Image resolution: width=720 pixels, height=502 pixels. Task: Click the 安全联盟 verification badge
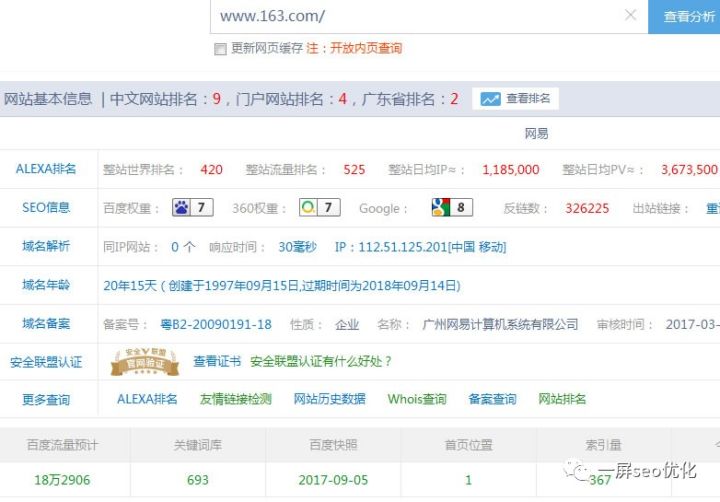tap(145, 362)
